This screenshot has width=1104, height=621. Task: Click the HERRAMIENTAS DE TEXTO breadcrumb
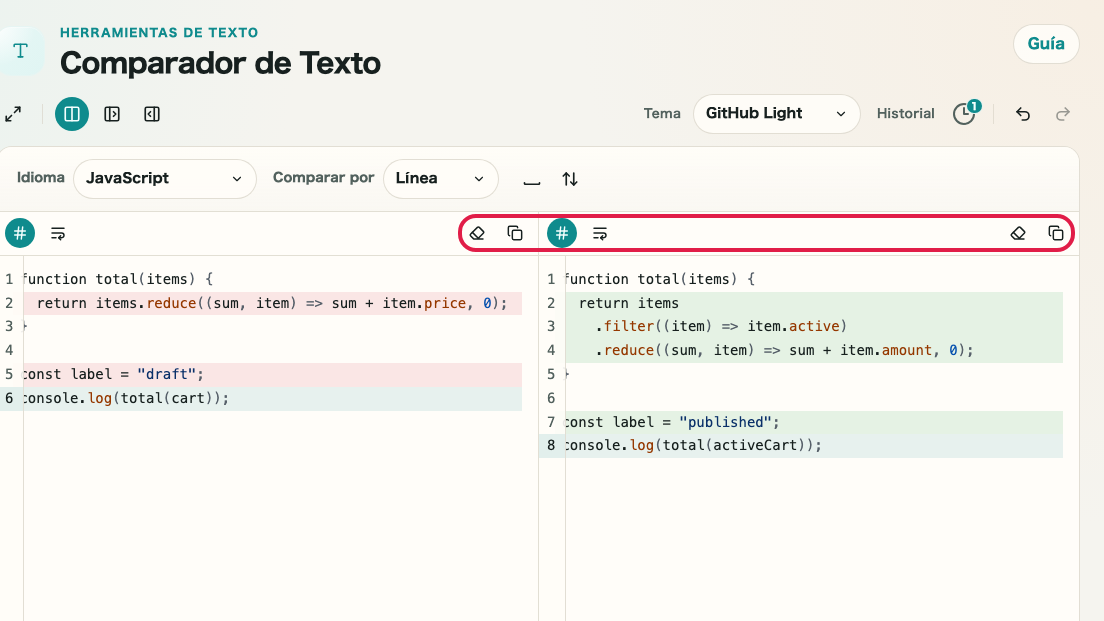(x=159, y=32)
